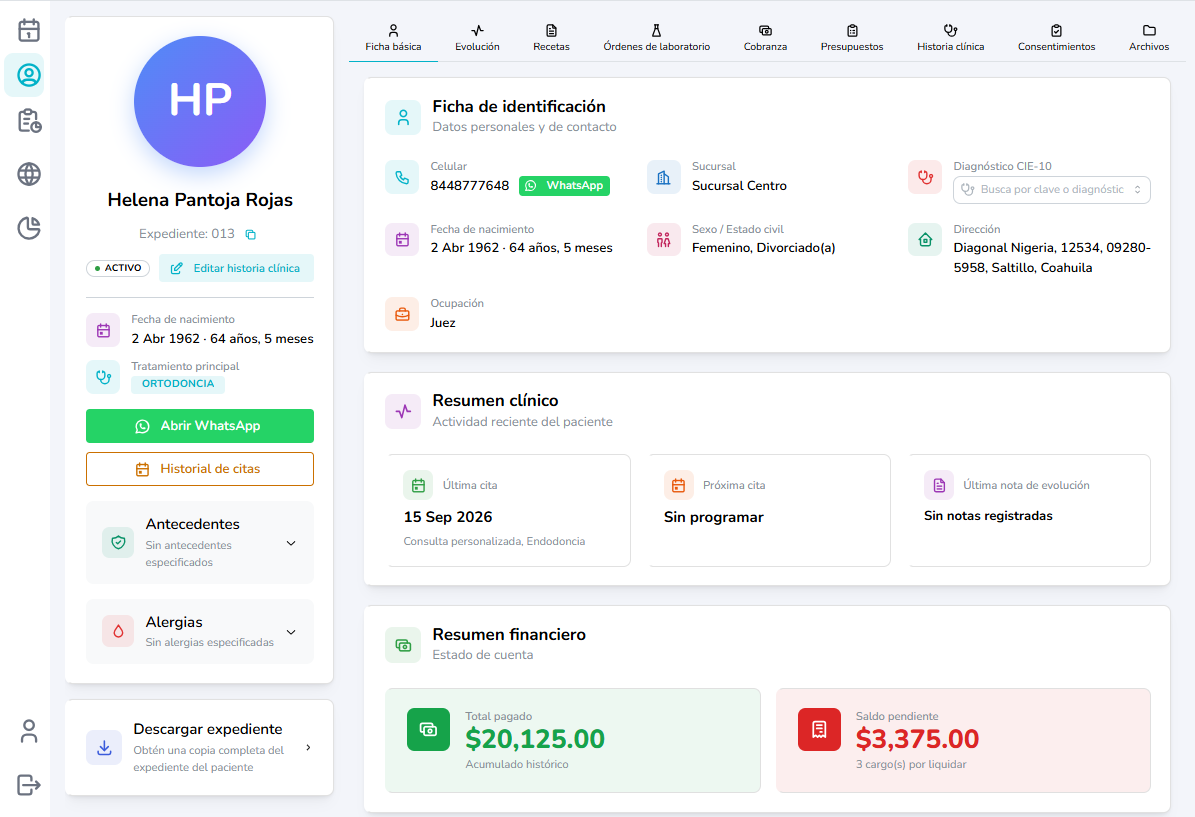Switch to the Archivos tab
Image resolution: width=1195 pixels, height=817 pixels.
(1149, 38)
